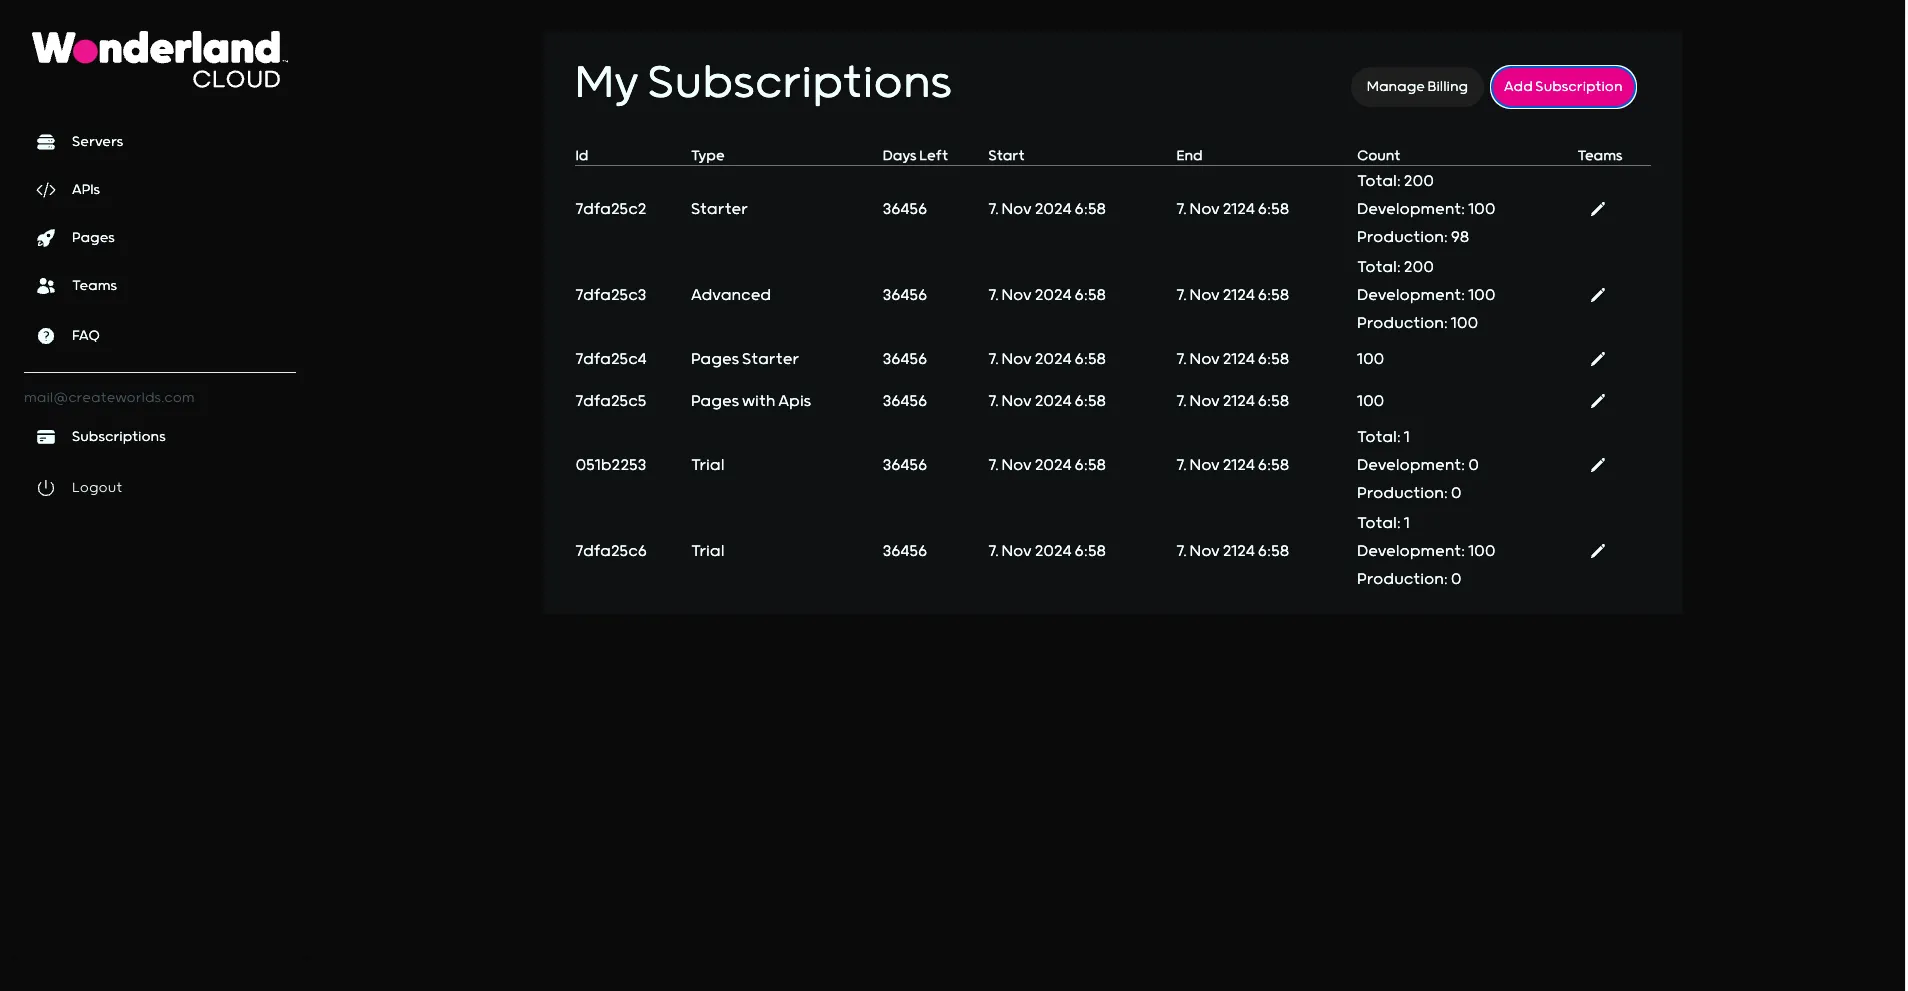Image resolution: width=1908 pixels, height=991 pixels.
Task: Click the mail@createworlds.com account label
Action: pyautogui.click(x=109, y=397)
